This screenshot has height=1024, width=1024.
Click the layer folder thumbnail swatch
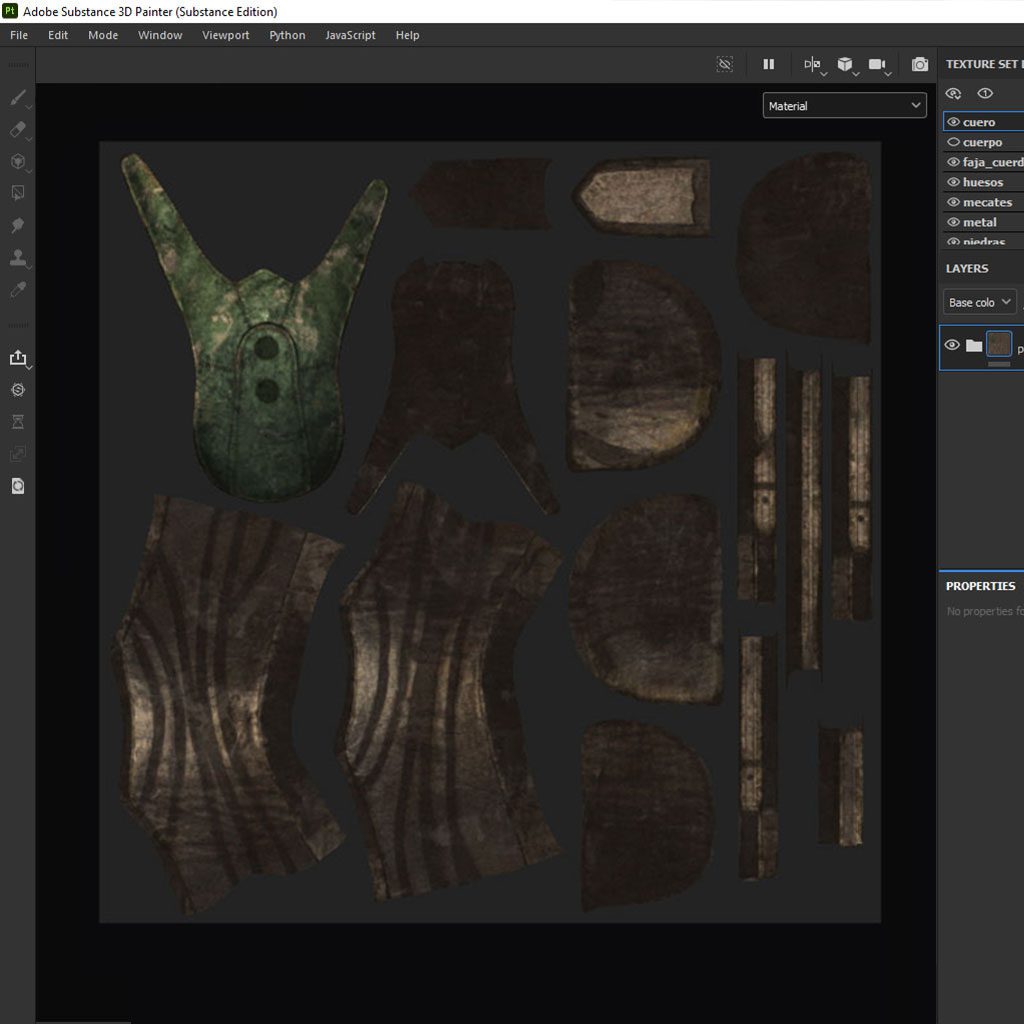[999, 345]
